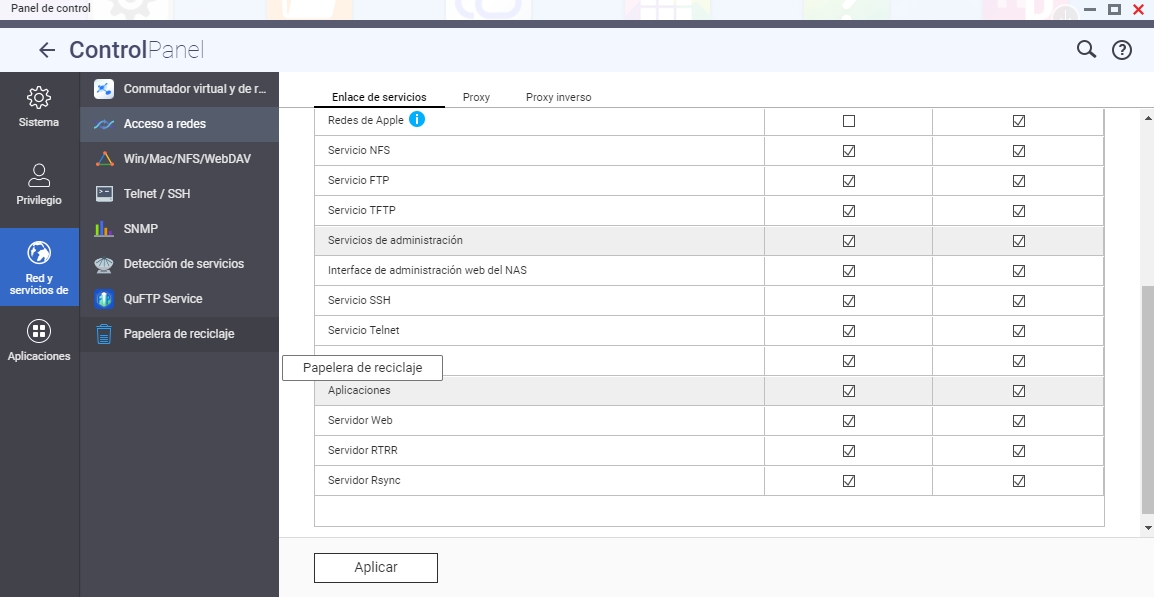Viewport: 1154px width, 597px height.
Task: Enable first checkbox for Redes de Apple
Action: pos(849,121)
